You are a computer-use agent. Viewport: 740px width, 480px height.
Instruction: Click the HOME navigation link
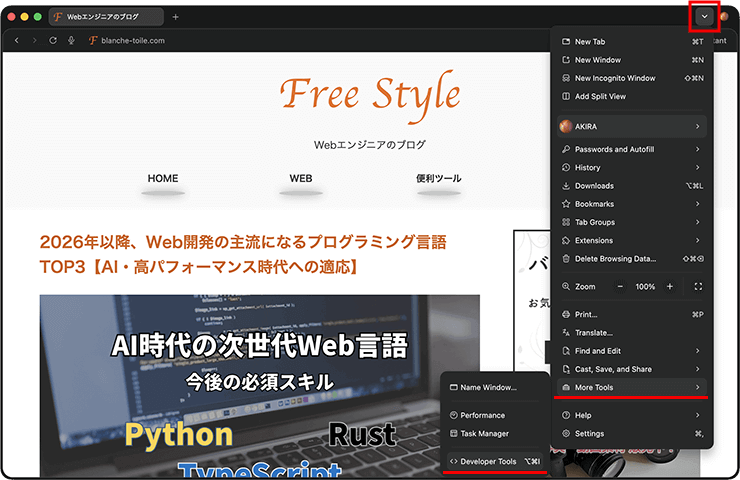(x=163, y=178)
